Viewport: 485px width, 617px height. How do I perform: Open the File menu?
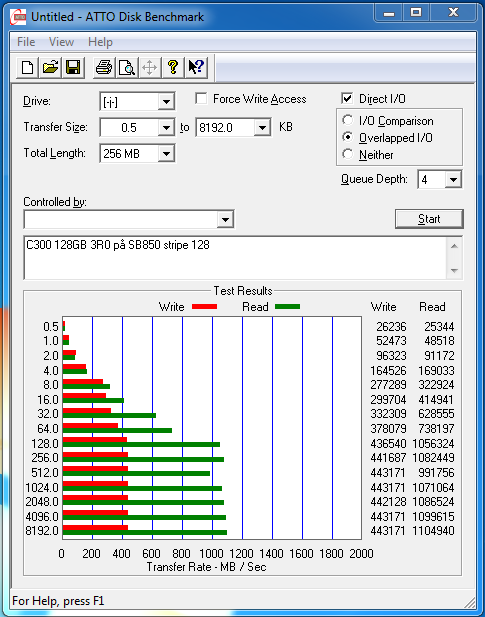tap(26, 42)
